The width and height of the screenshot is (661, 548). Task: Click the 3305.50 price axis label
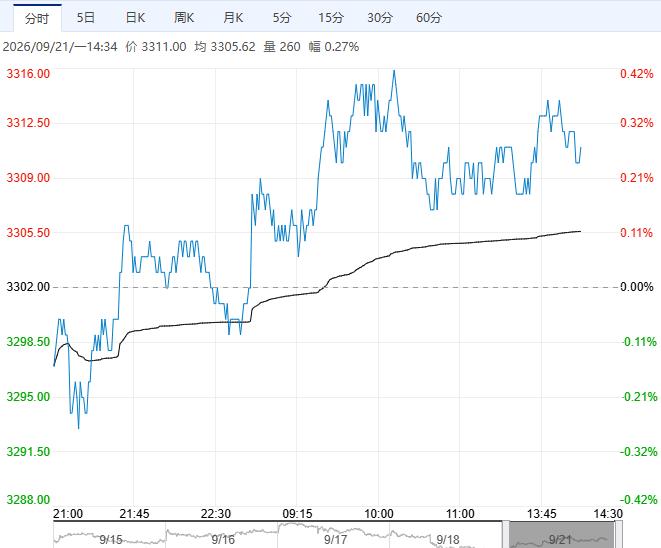(x=28, y=233)
